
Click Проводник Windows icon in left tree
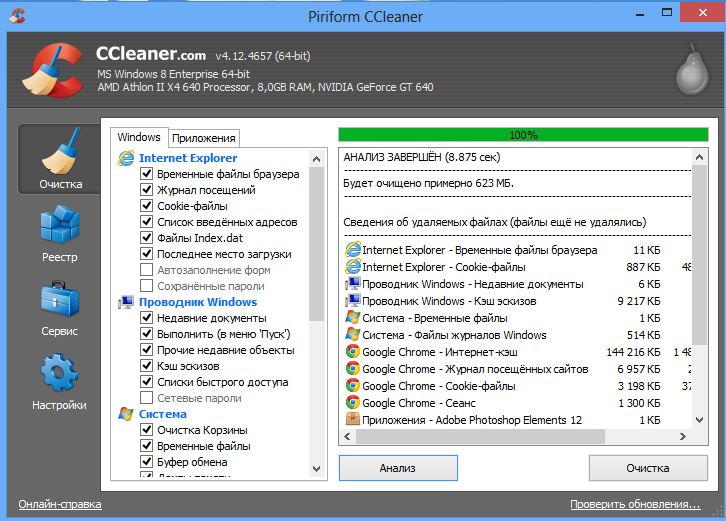point(125,302)
